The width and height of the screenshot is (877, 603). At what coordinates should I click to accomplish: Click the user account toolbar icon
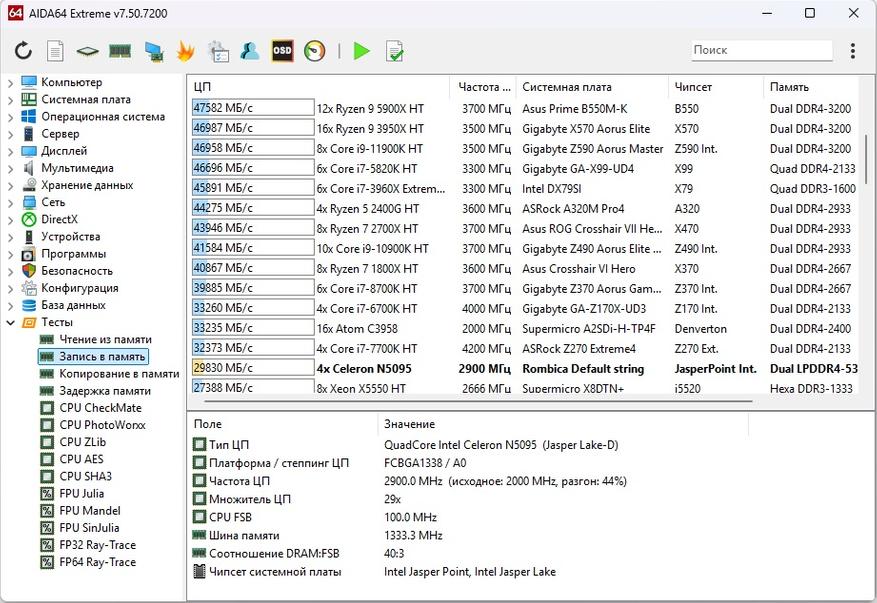point(249,51)
